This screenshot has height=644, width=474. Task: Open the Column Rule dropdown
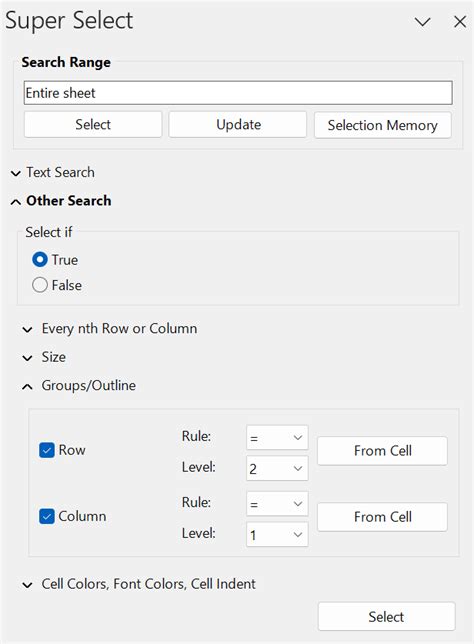tap(277, 504)
